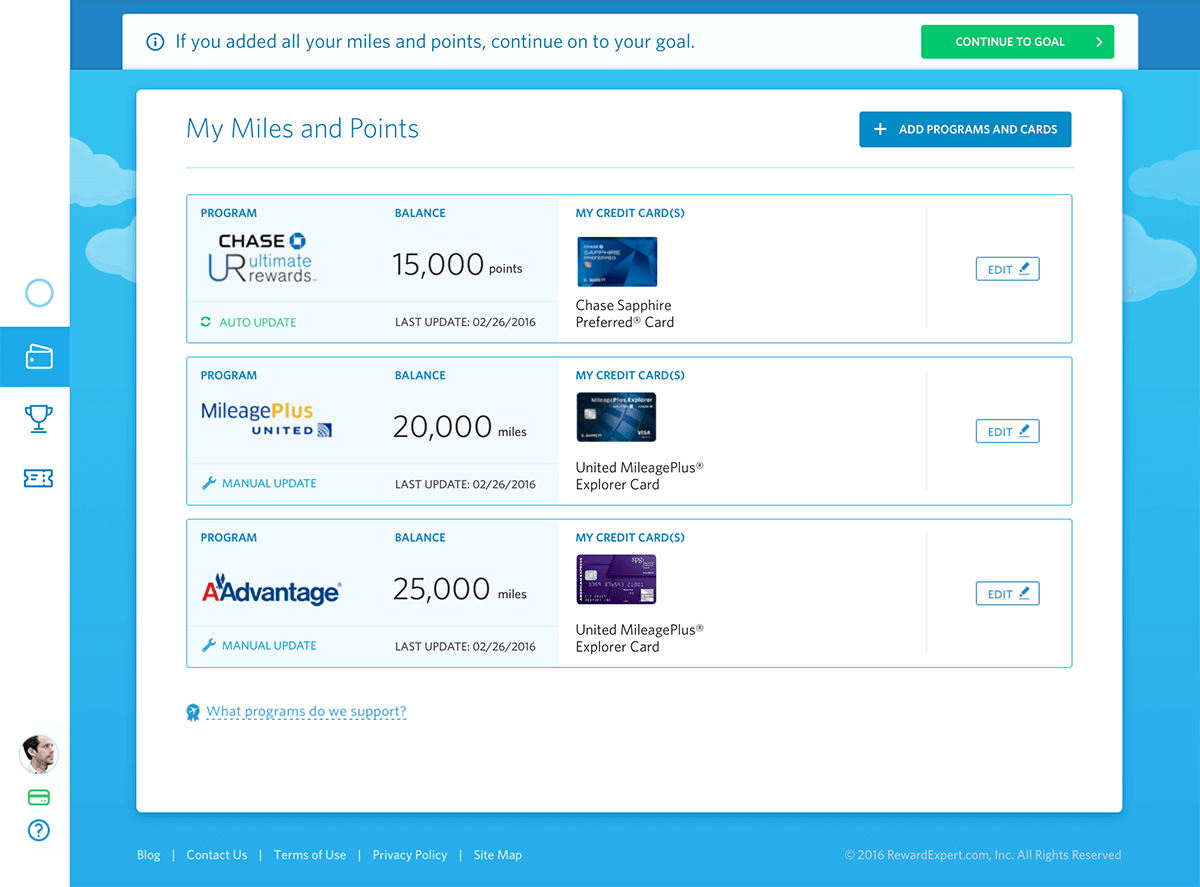
Task: Click the Chase Sapphire Preferred card image
Action: [x=617, y=262]
